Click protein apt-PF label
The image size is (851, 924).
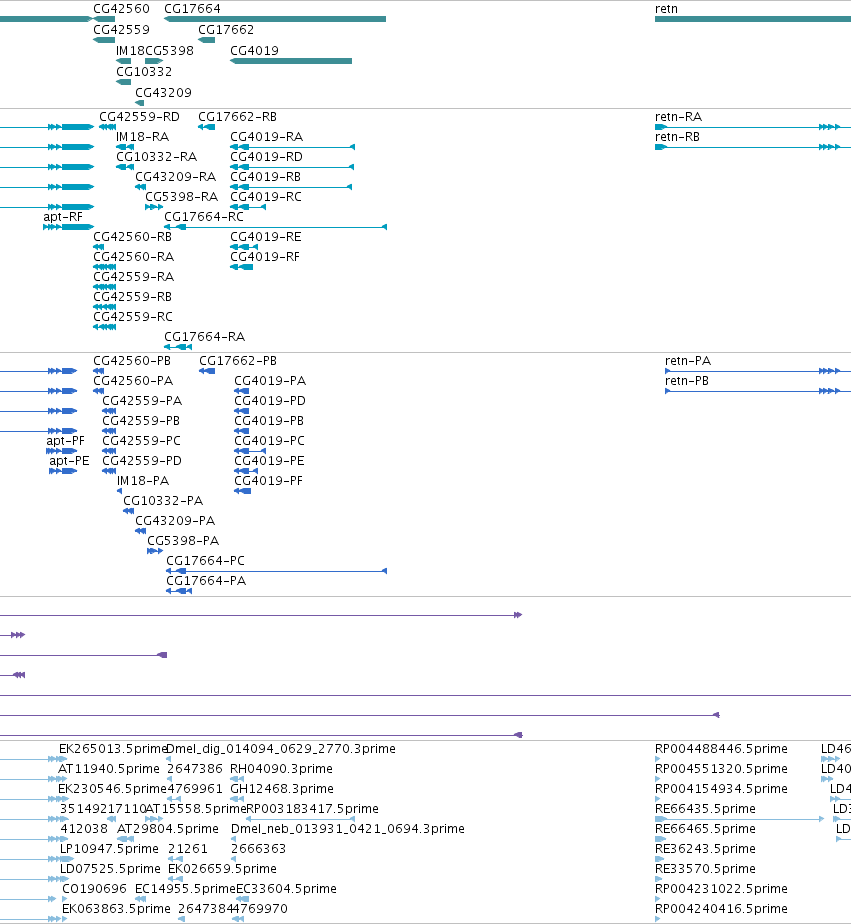point(65,441)
